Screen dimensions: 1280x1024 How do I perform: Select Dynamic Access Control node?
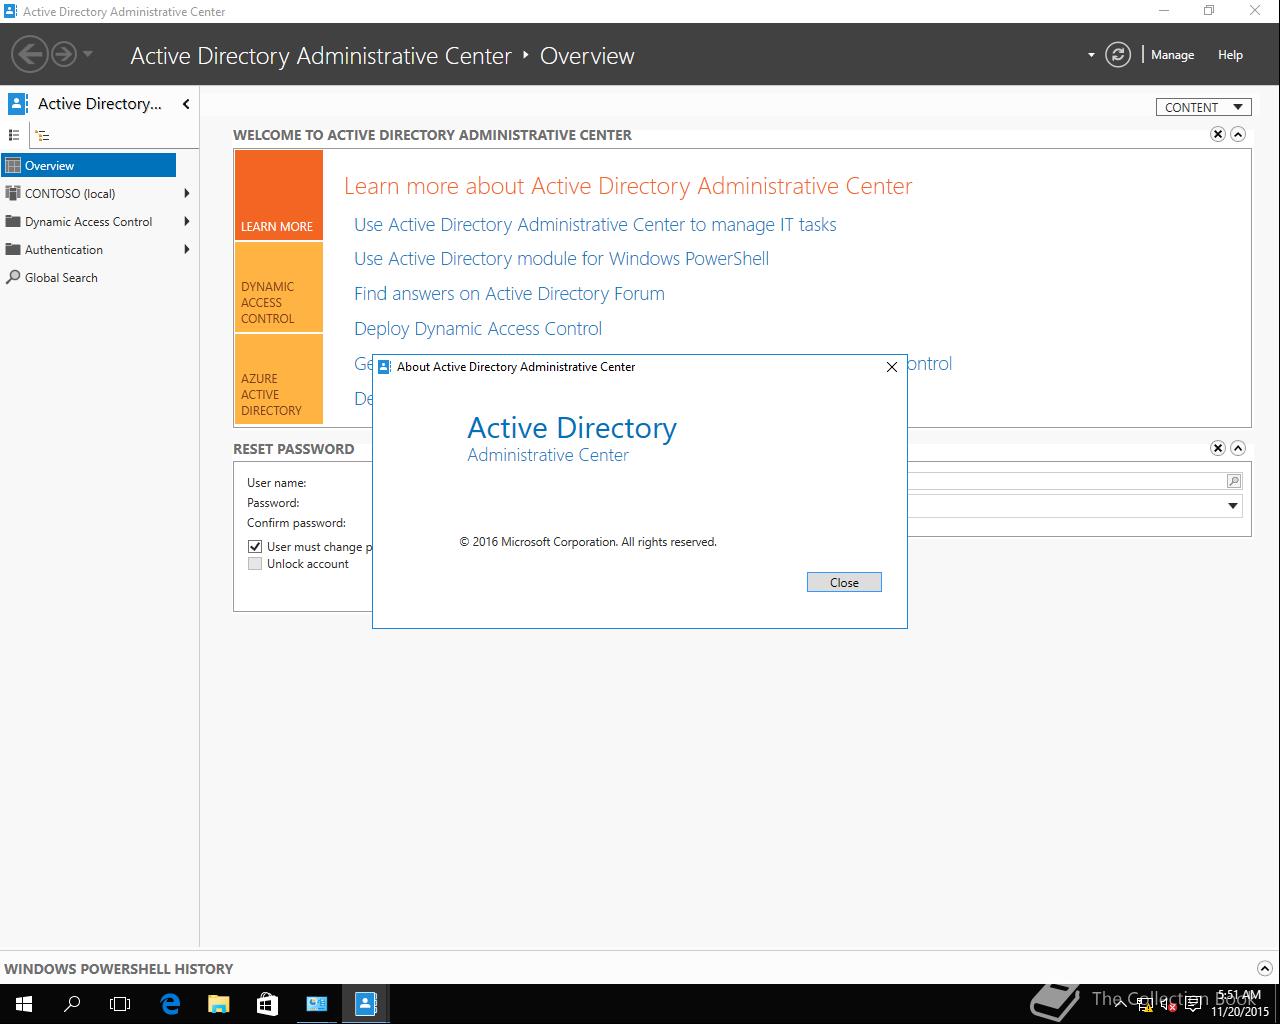[x=88, y=222]
